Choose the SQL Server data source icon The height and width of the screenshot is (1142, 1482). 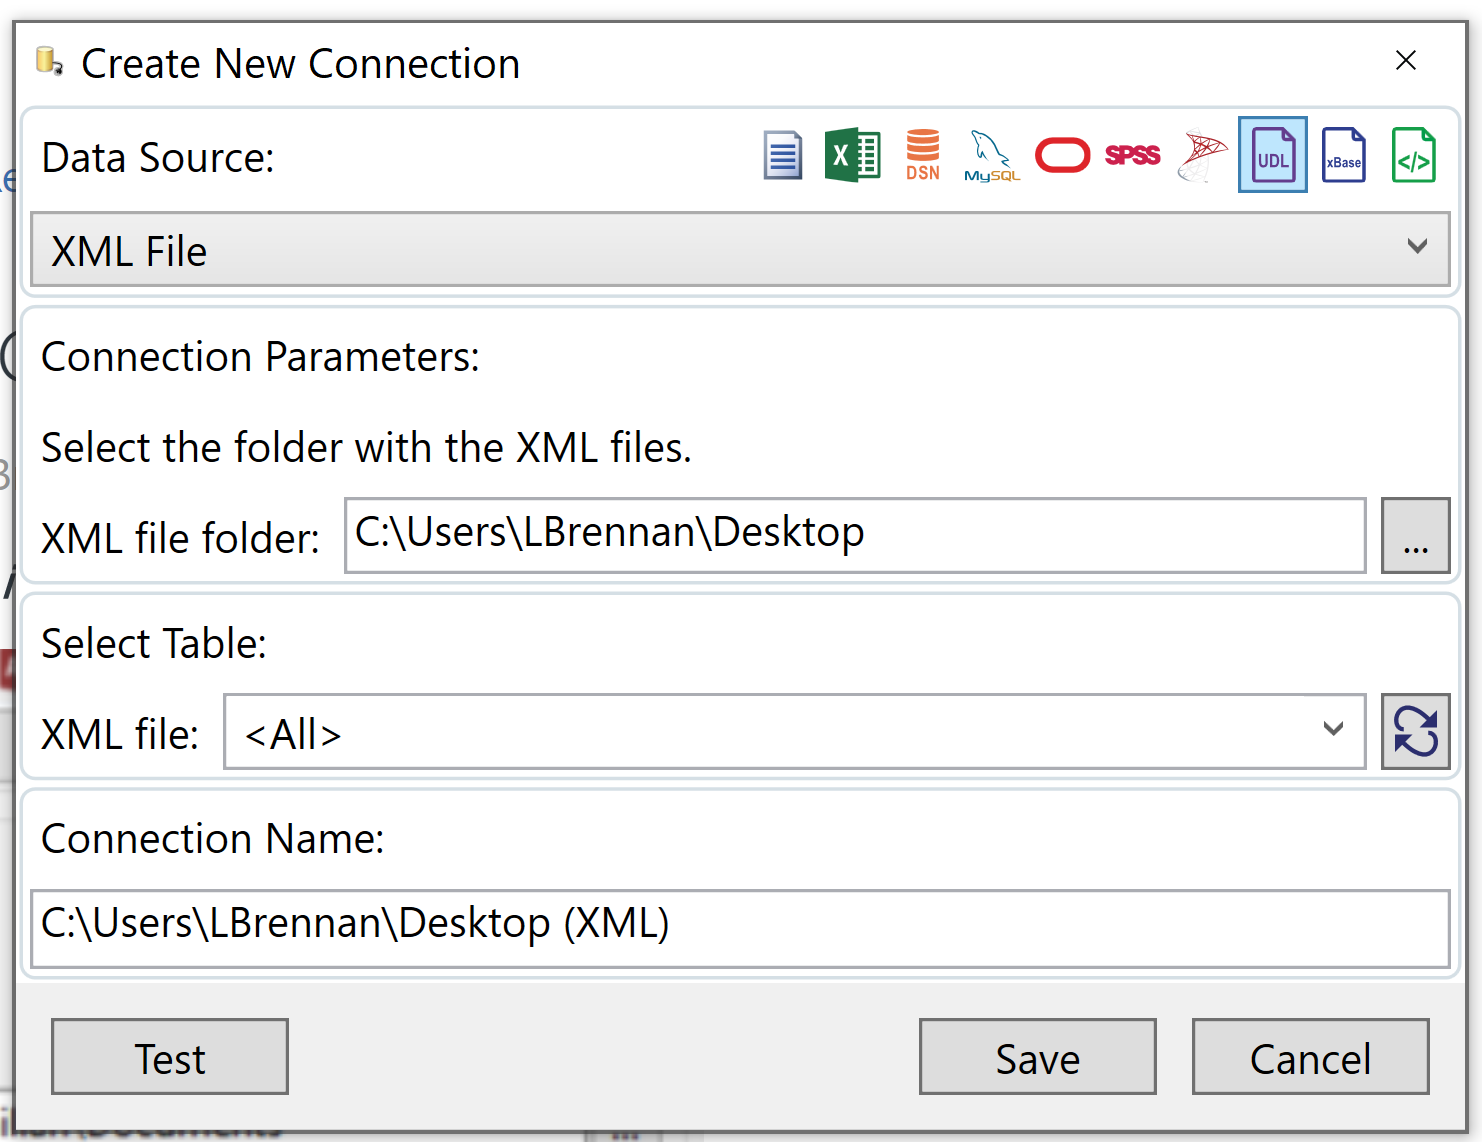click(1202, 155)
